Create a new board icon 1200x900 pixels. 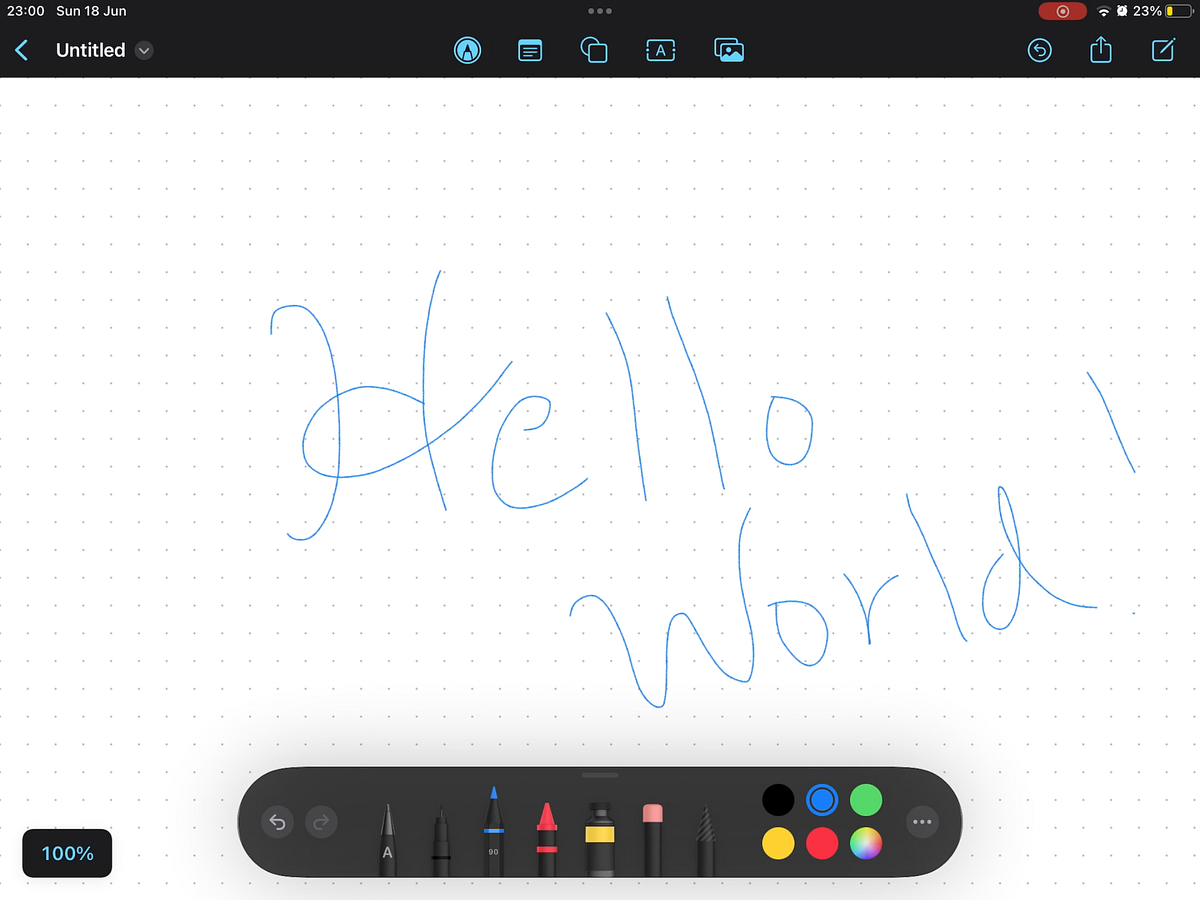pyautogui.click(x=1163, y=50)
